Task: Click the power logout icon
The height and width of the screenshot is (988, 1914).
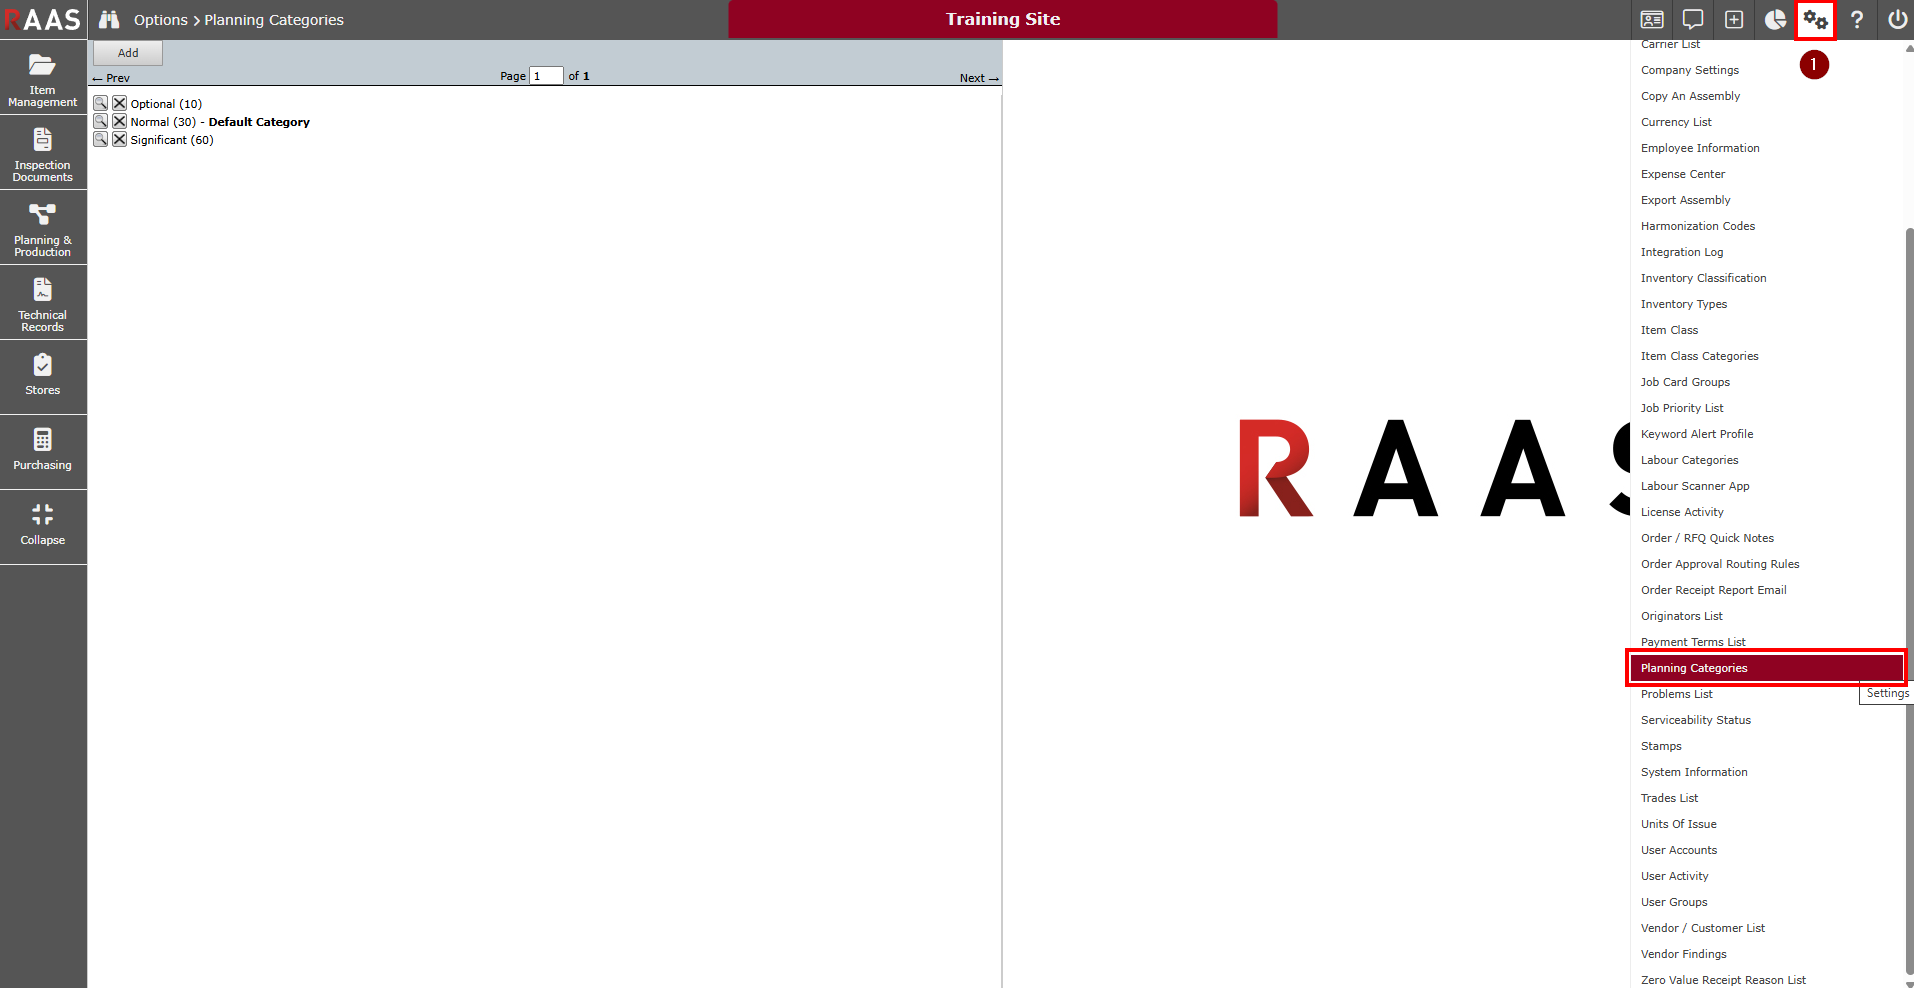Action: click(1897, 20)
